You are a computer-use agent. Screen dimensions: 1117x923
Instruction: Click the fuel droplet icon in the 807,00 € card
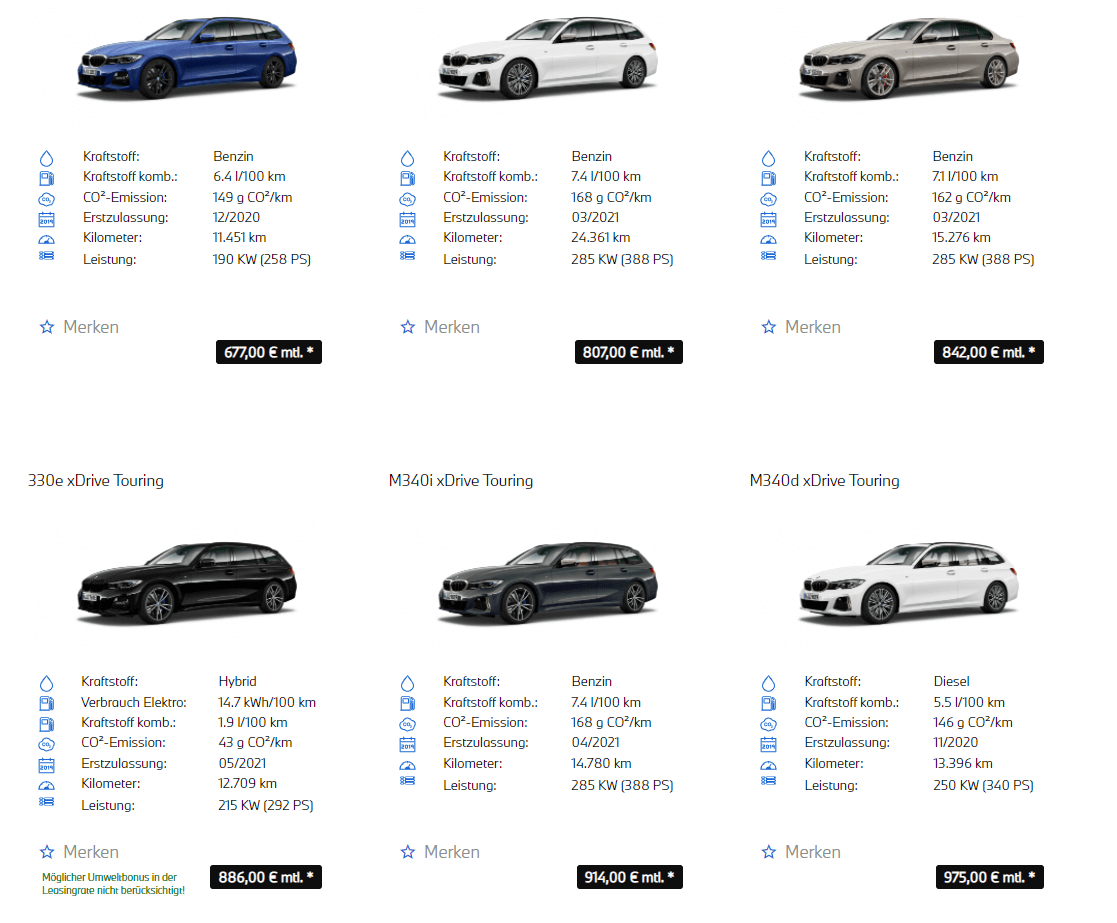(407, 158)
